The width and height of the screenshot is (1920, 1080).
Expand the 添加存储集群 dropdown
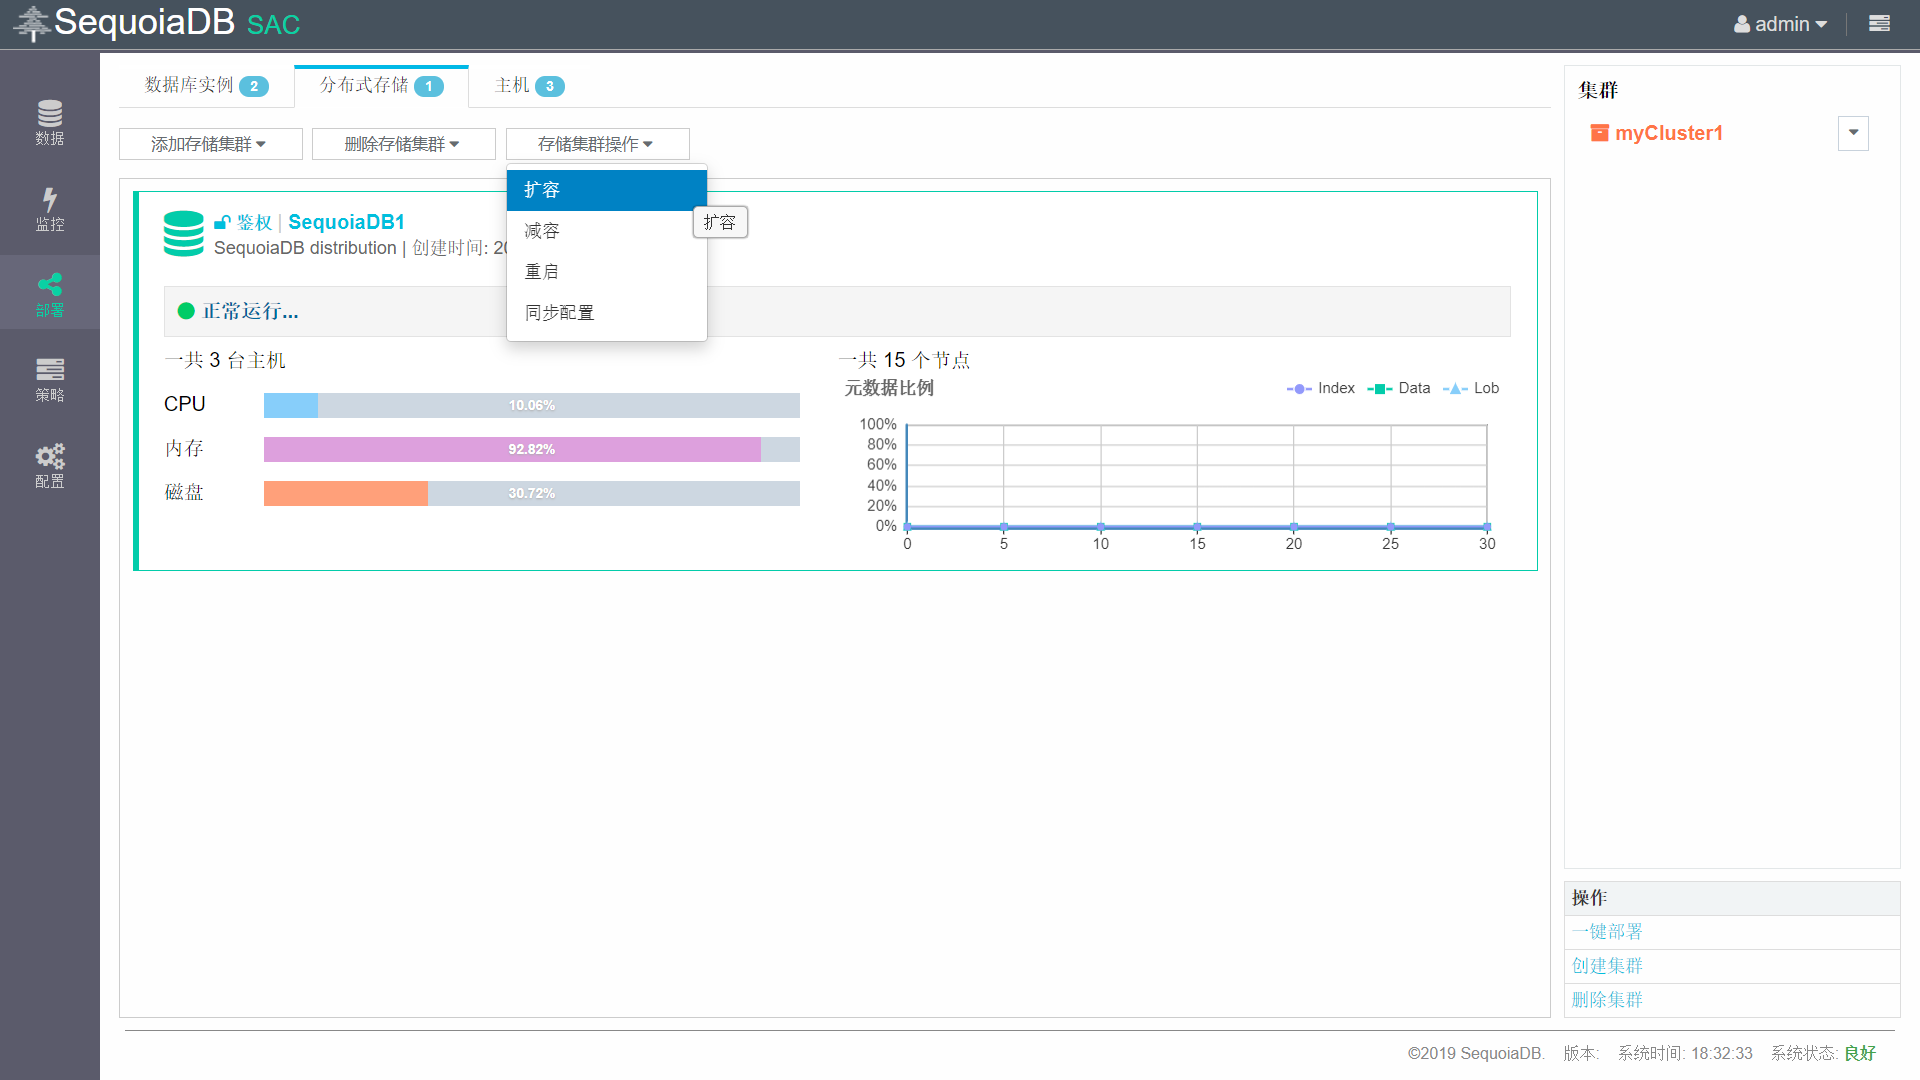(x=210, y=144)
